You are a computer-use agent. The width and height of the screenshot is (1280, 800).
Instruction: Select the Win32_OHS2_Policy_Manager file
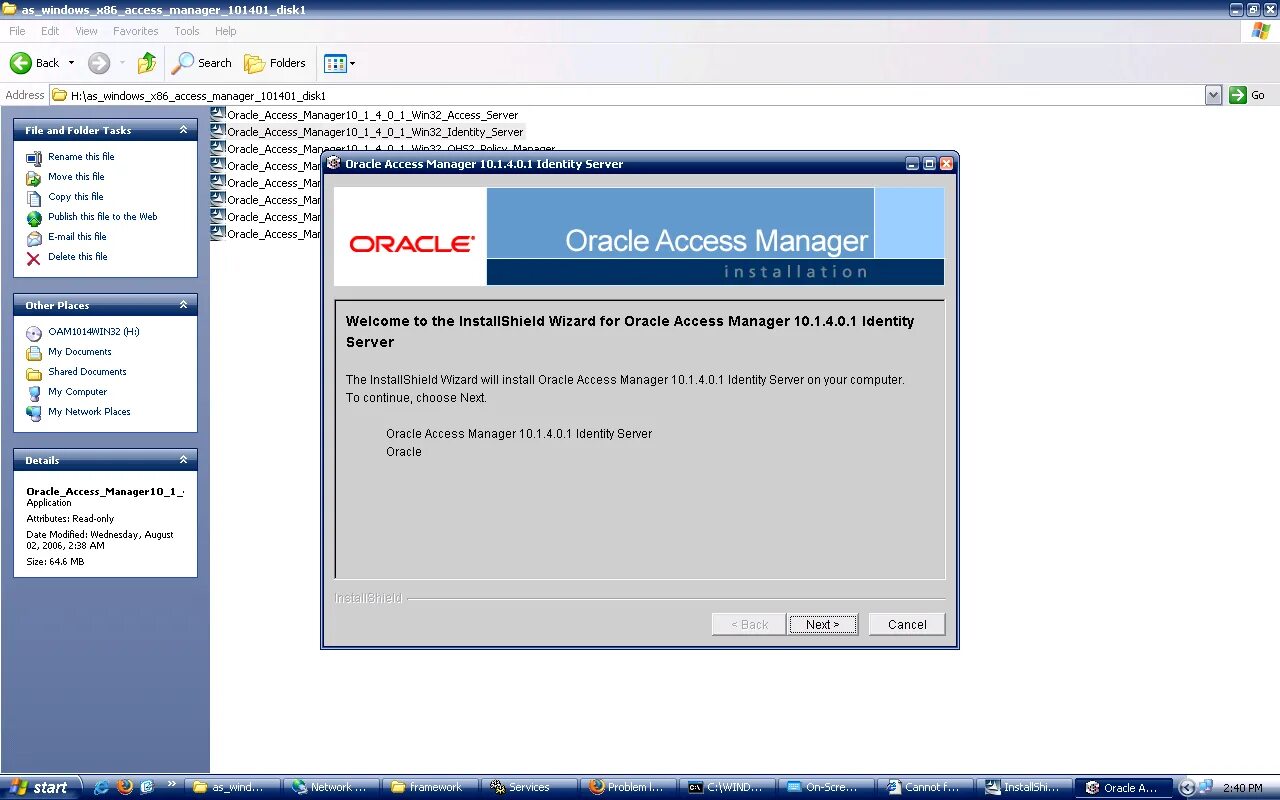pyautogui.click(x=391, y=149)
